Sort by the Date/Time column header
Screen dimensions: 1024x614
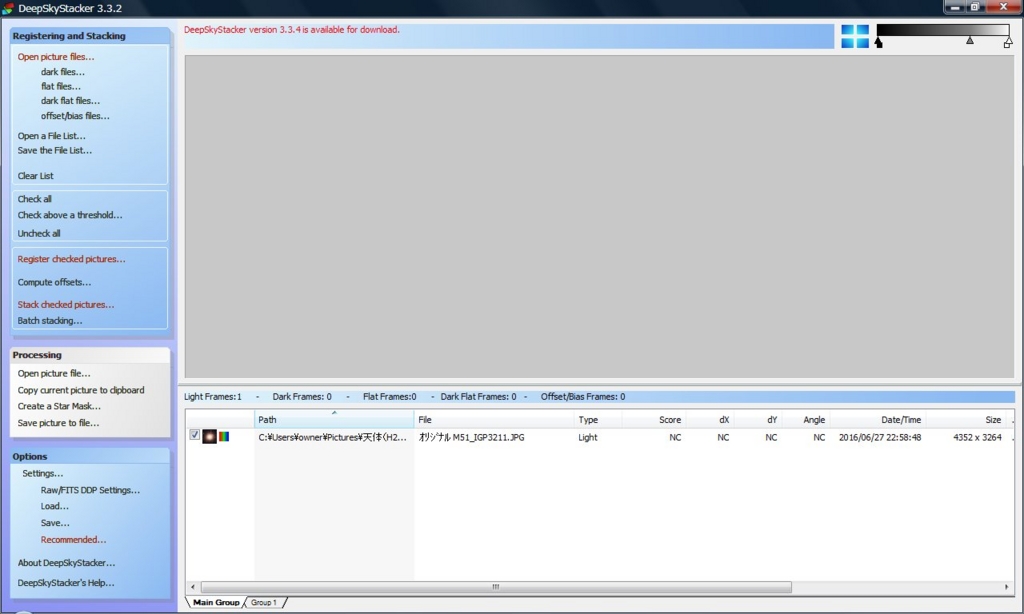point(878,419)
